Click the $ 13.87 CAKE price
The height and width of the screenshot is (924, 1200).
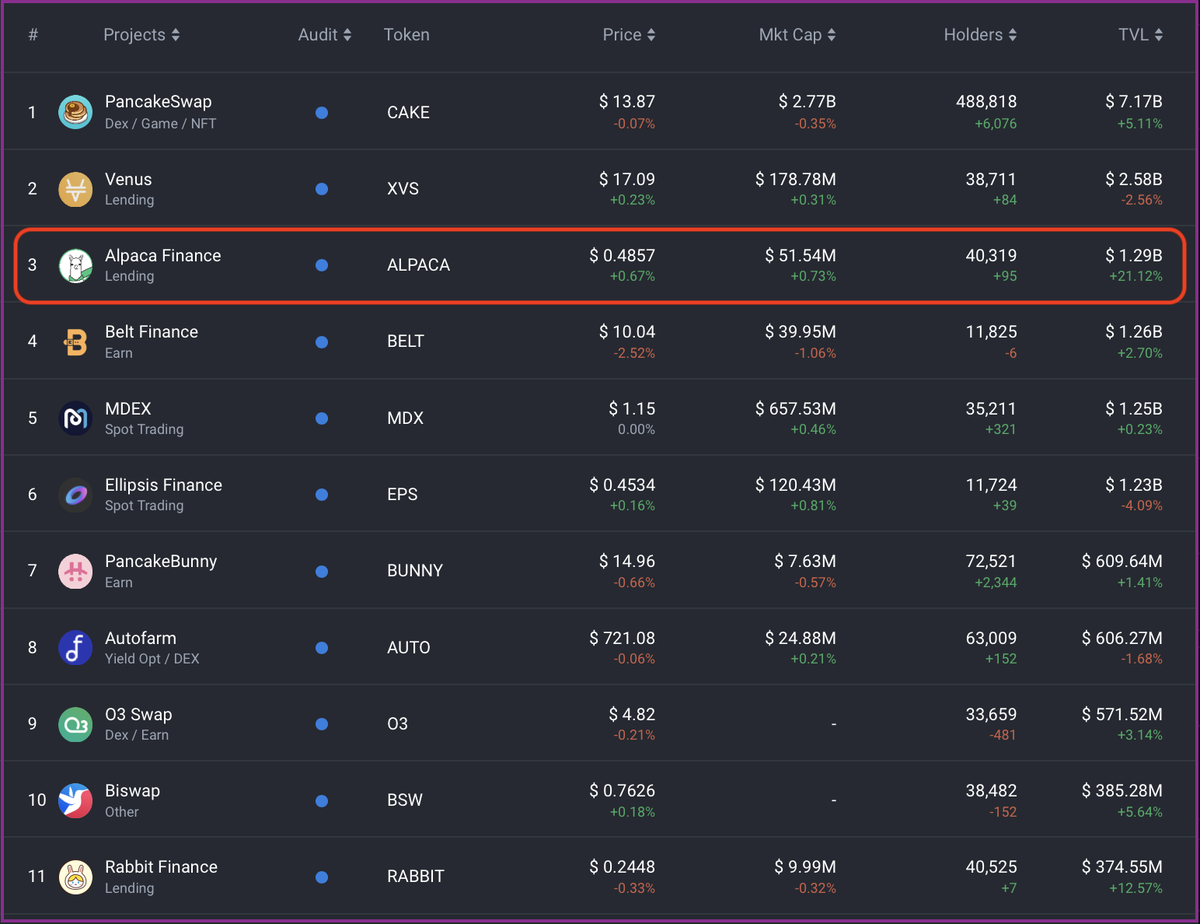pyautogui.click(x=627, y=102)
